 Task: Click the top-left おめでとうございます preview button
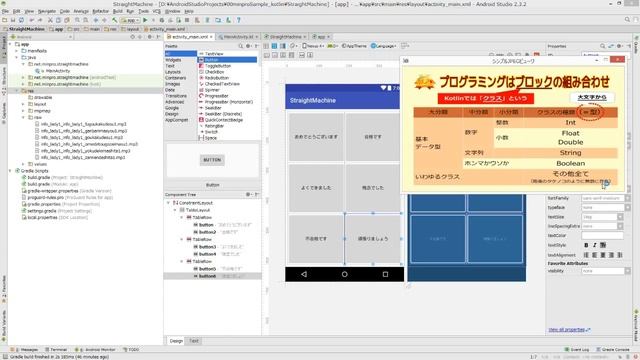tap(316, 137)
